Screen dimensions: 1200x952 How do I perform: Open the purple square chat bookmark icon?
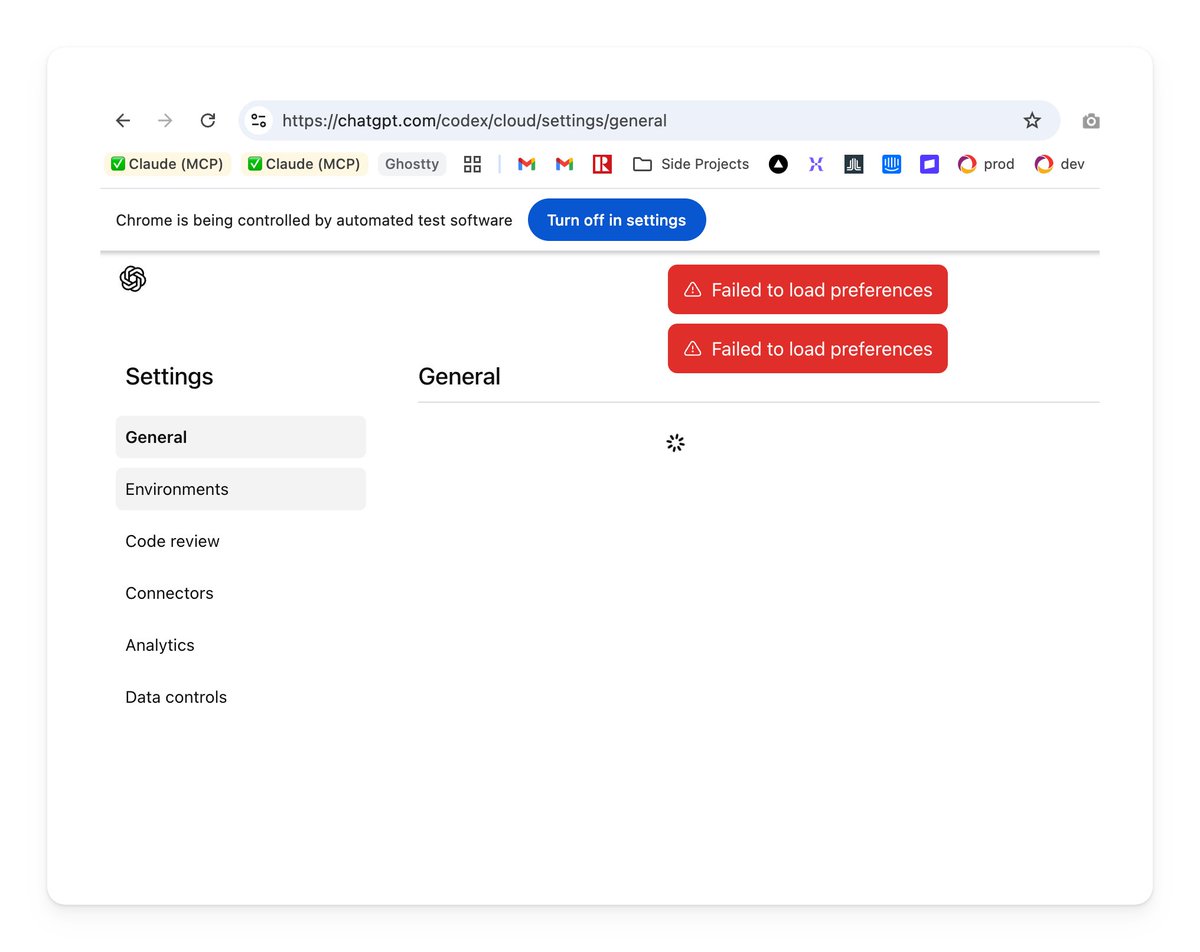(x=930, y=164)
